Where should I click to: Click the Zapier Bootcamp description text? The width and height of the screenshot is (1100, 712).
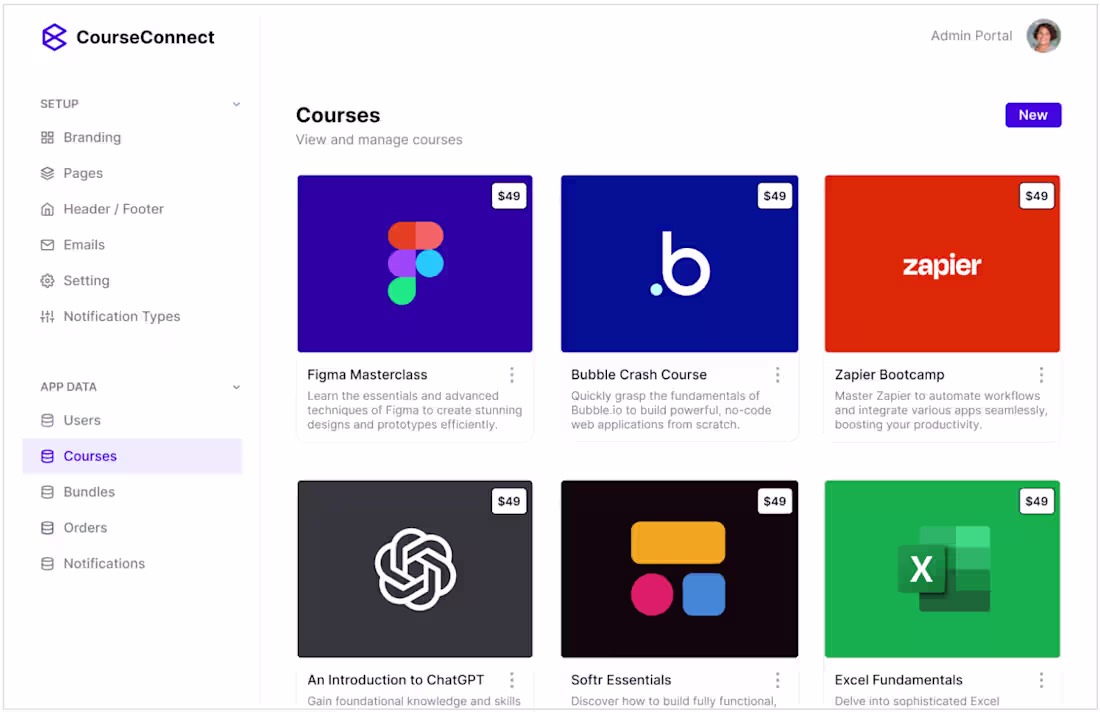tap(941, 410)
